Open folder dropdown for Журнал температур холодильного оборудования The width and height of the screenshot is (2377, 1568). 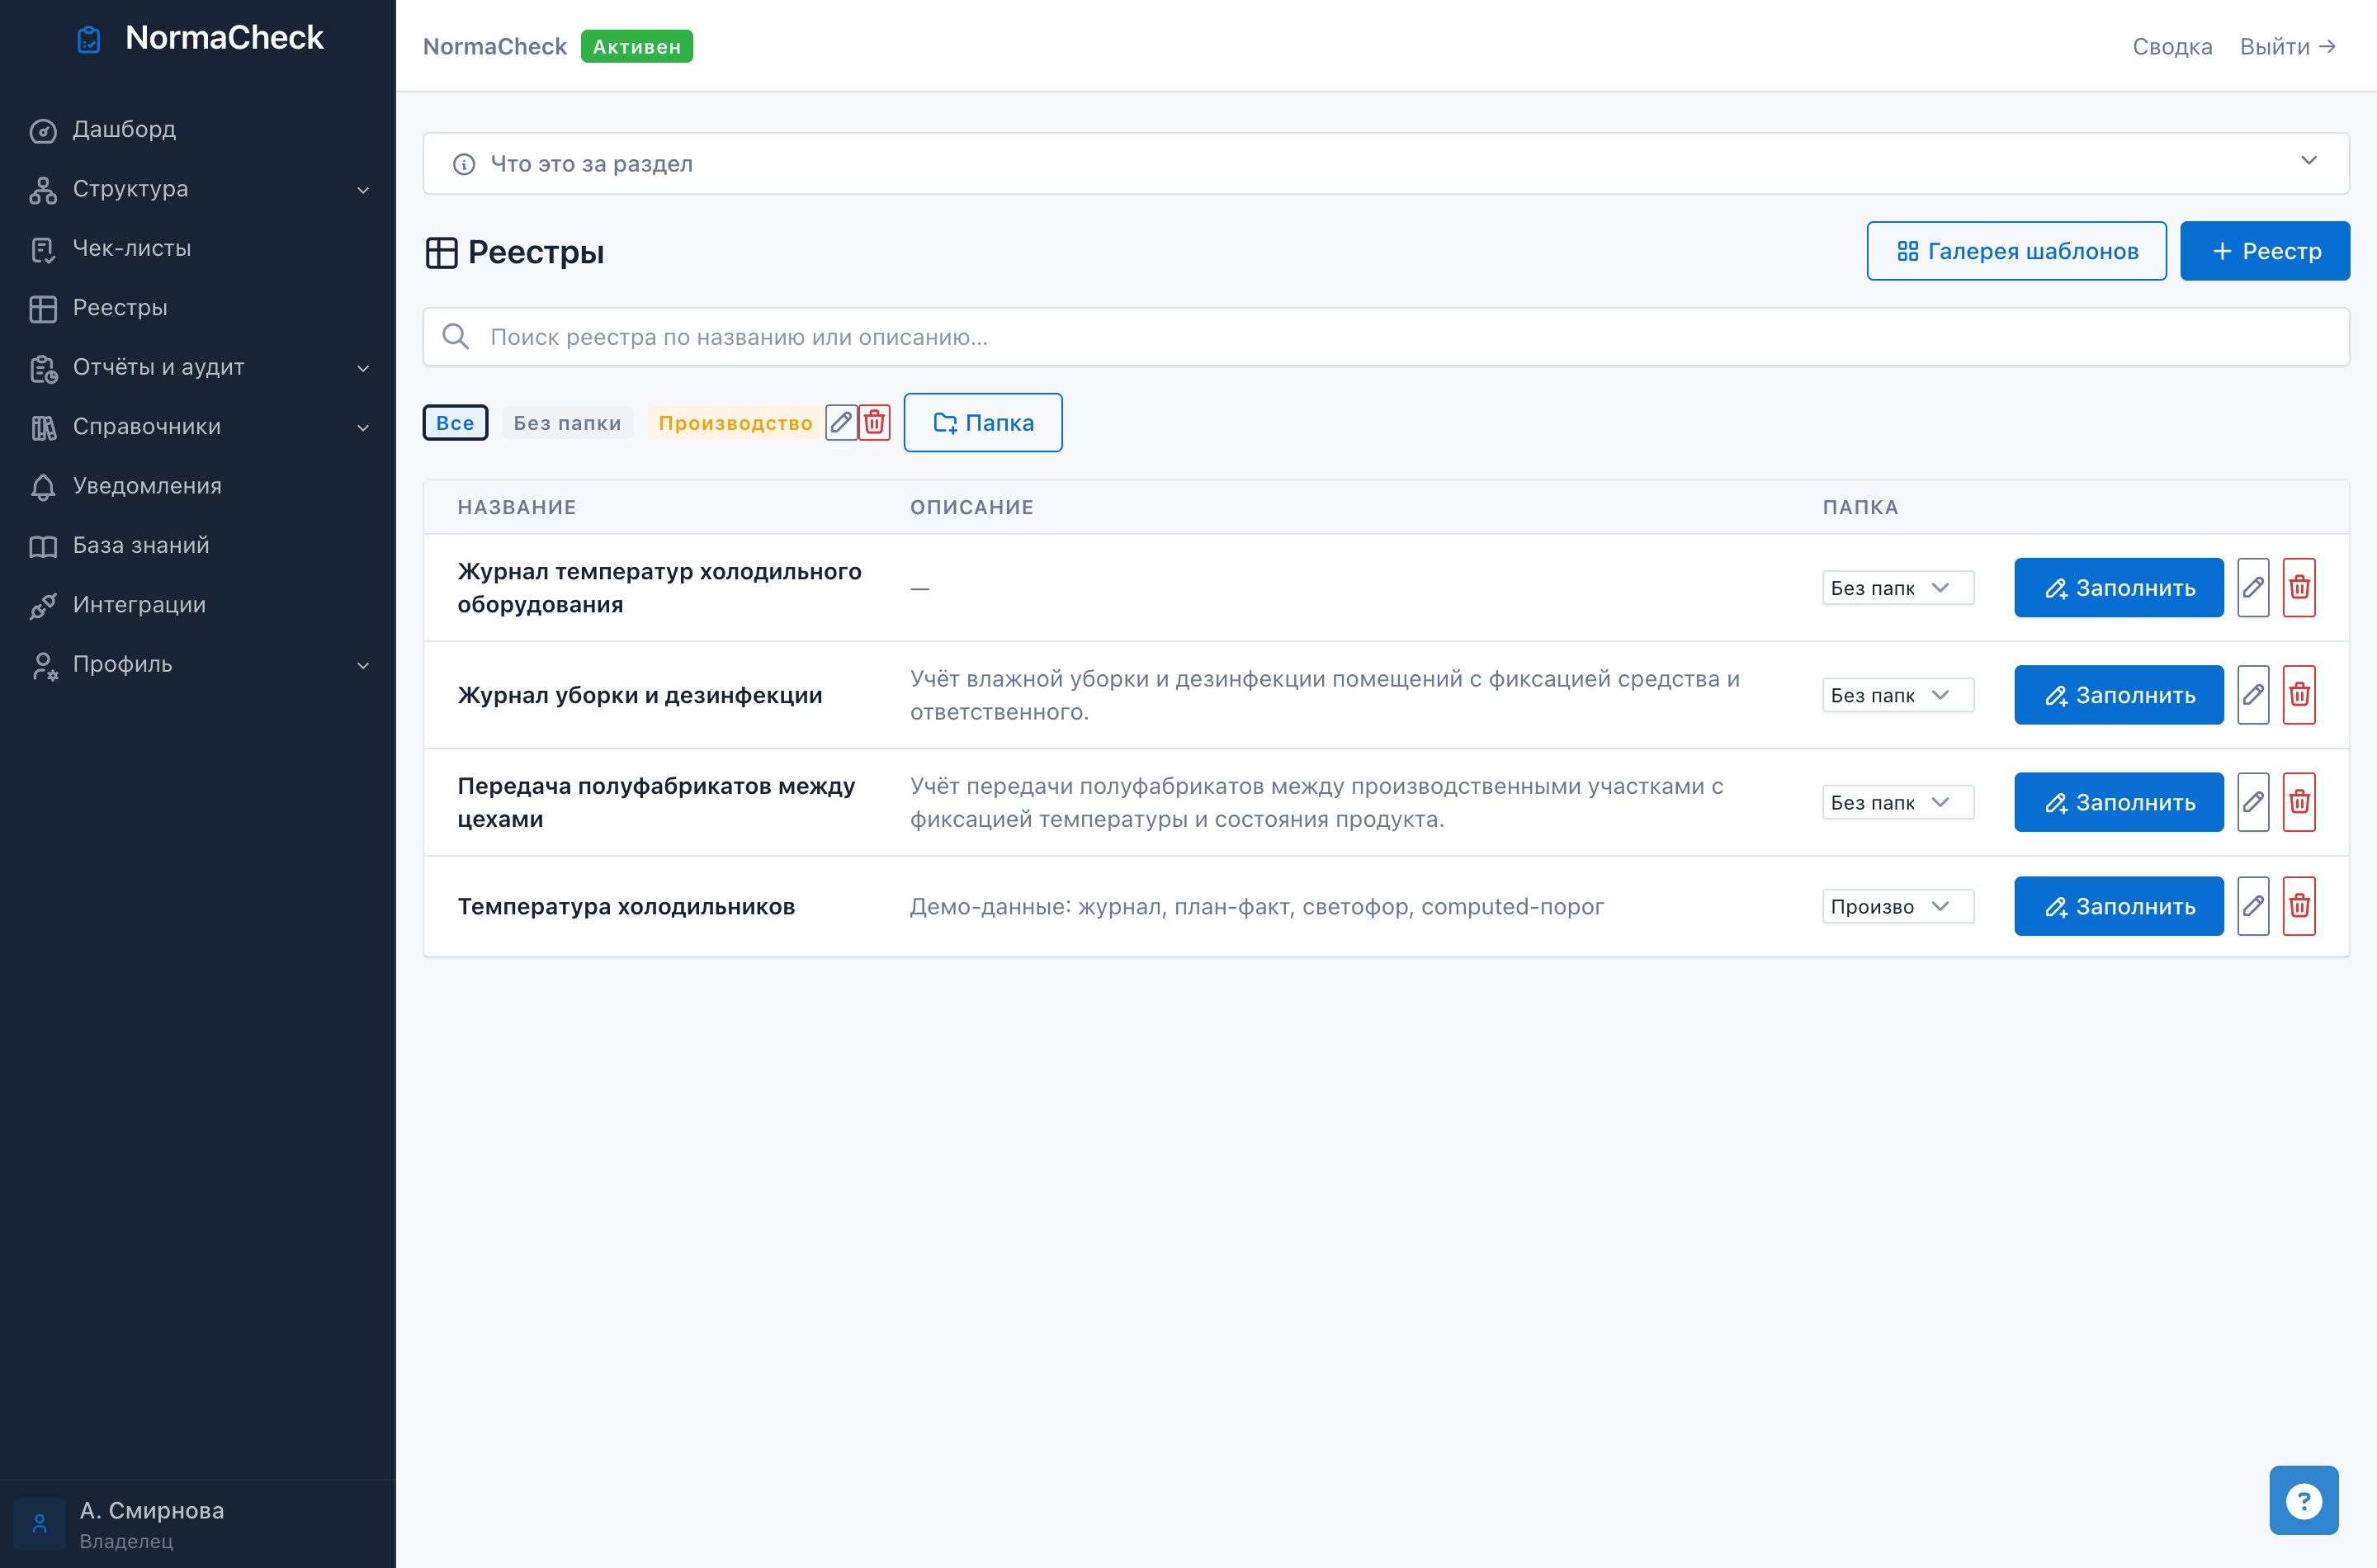(1897, 588)
